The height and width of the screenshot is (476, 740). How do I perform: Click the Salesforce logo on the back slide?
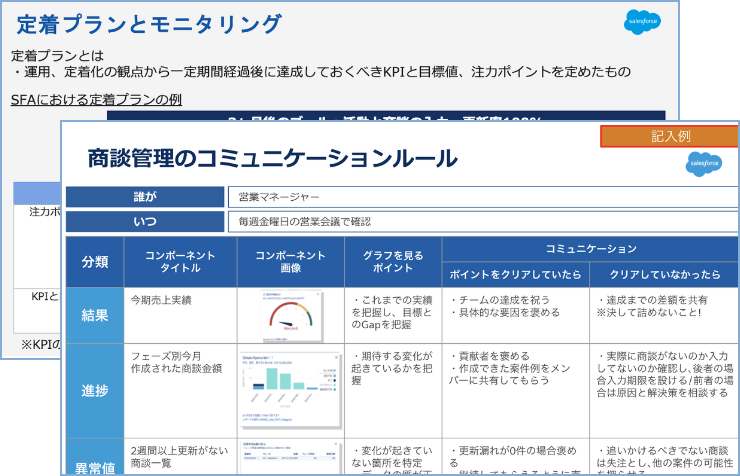[642, 21]
